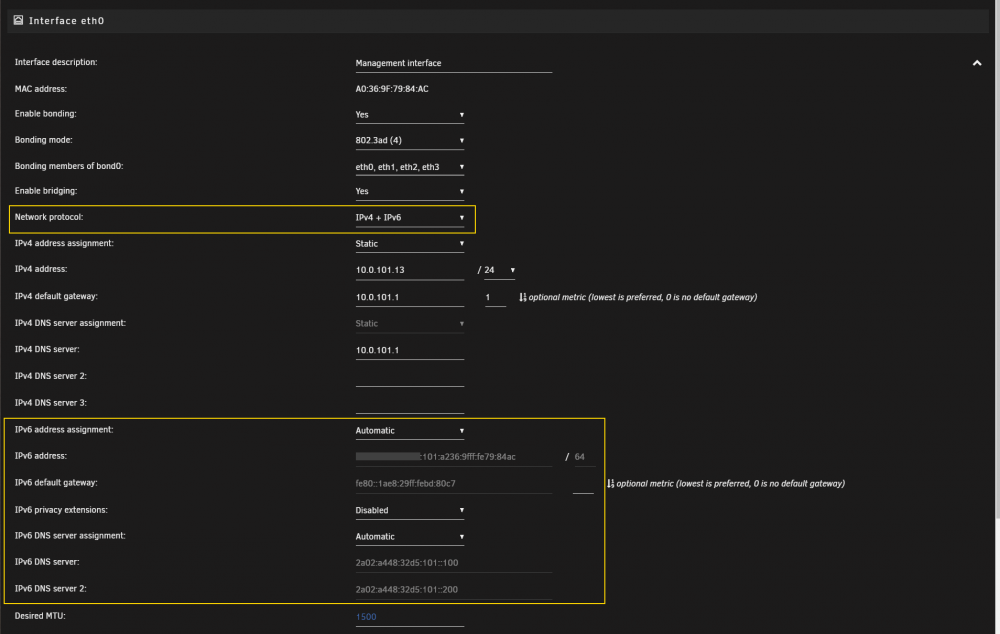Click the IPv6 DNS server 2 field
The width and height of the screenshot is (1000, 634).
coord(453,590)
